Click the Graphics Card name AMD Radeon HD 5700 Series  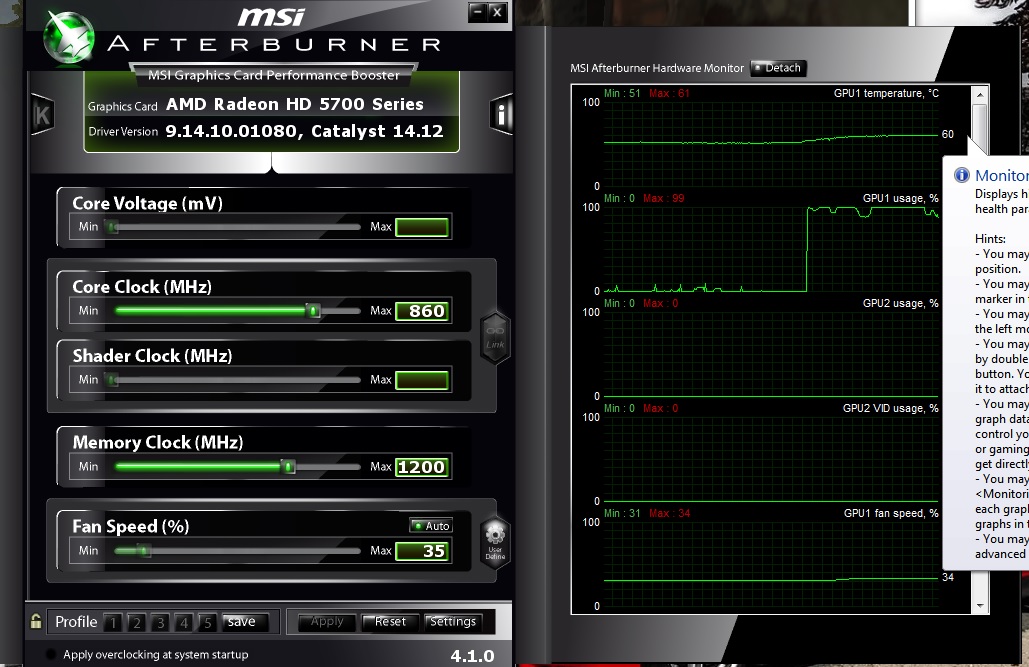point(295,104)
